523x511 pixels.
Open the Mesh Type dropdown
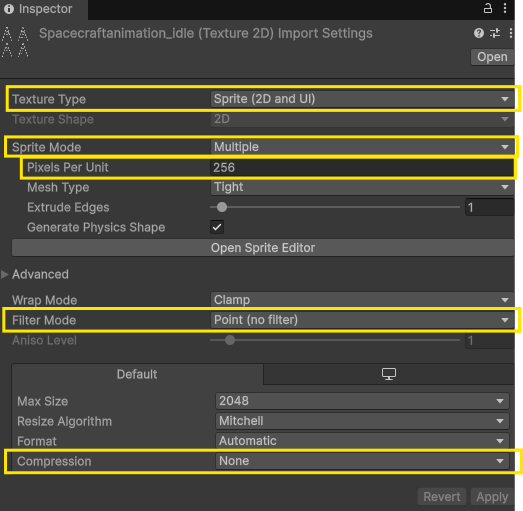tap(362, 187)
